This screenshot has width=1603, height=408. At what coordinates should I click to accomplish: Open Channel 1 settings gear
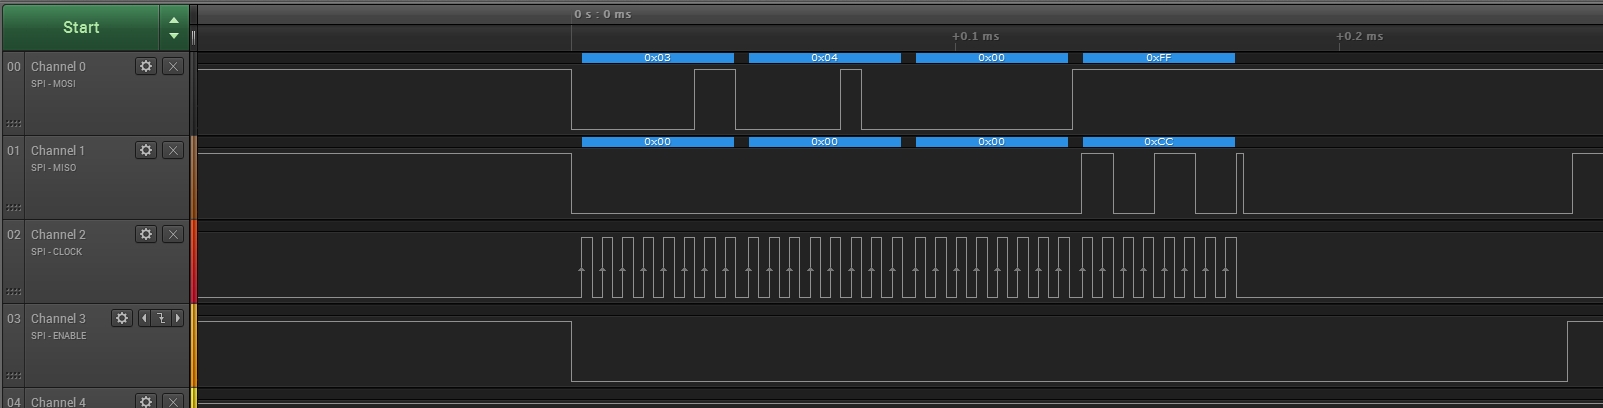point(146,150)
